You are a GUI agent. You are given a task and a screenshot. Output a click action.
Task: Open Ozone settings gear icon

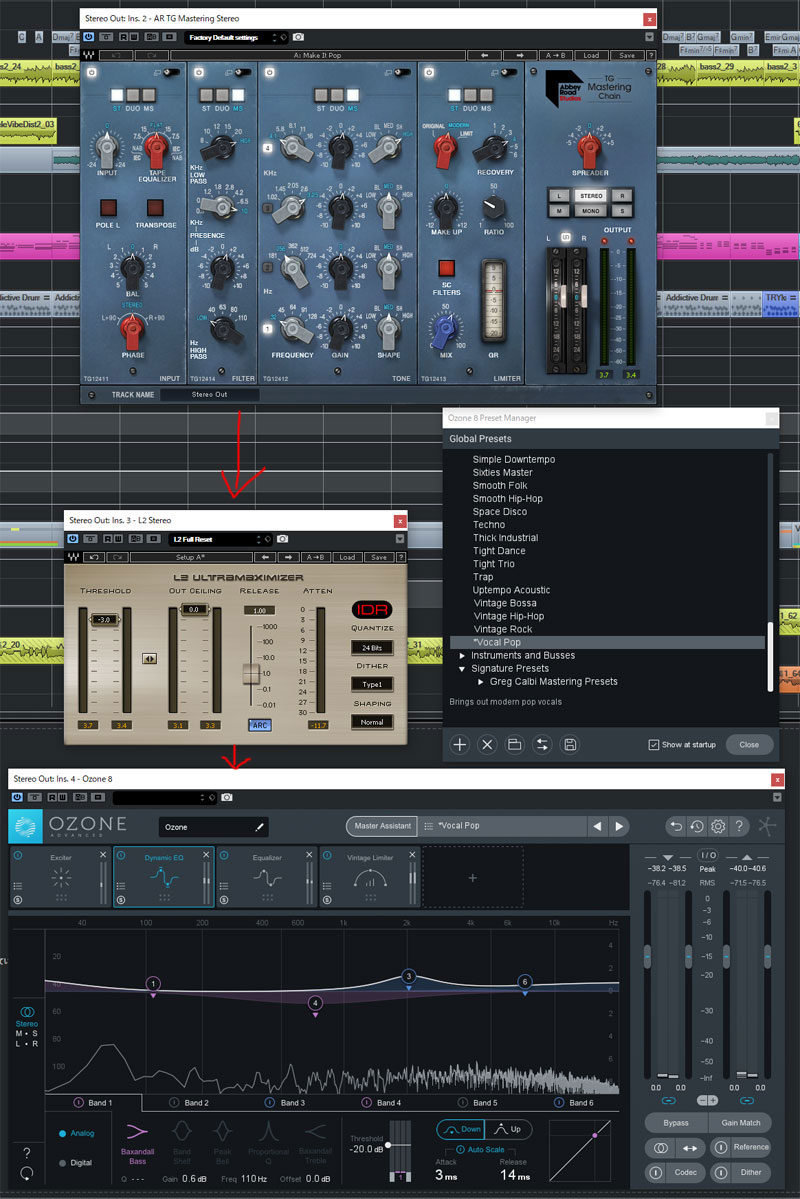click(717, 827)
